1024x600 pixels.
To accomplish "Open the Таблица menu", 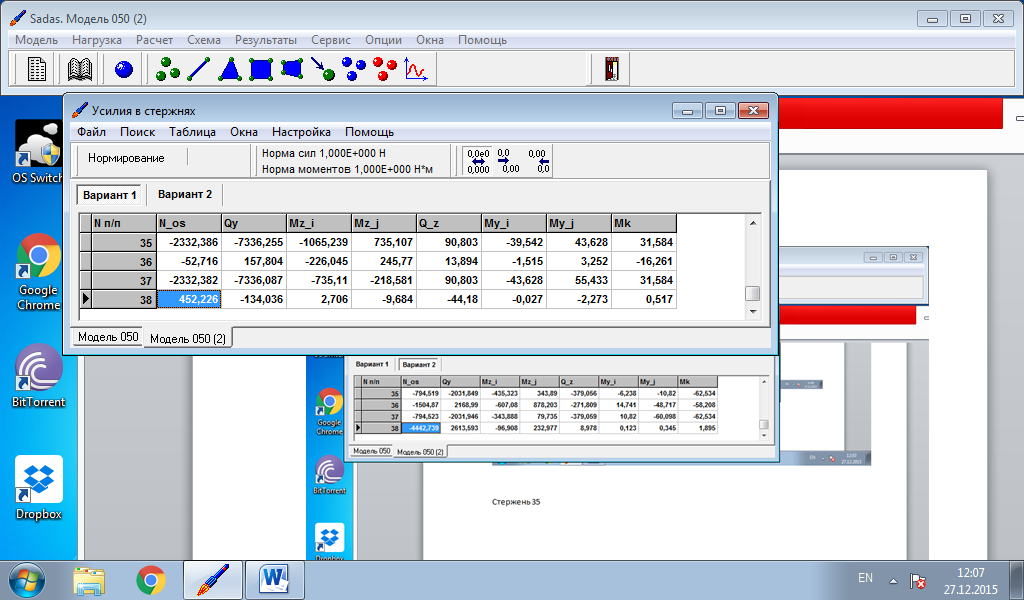I will (193, 132).
